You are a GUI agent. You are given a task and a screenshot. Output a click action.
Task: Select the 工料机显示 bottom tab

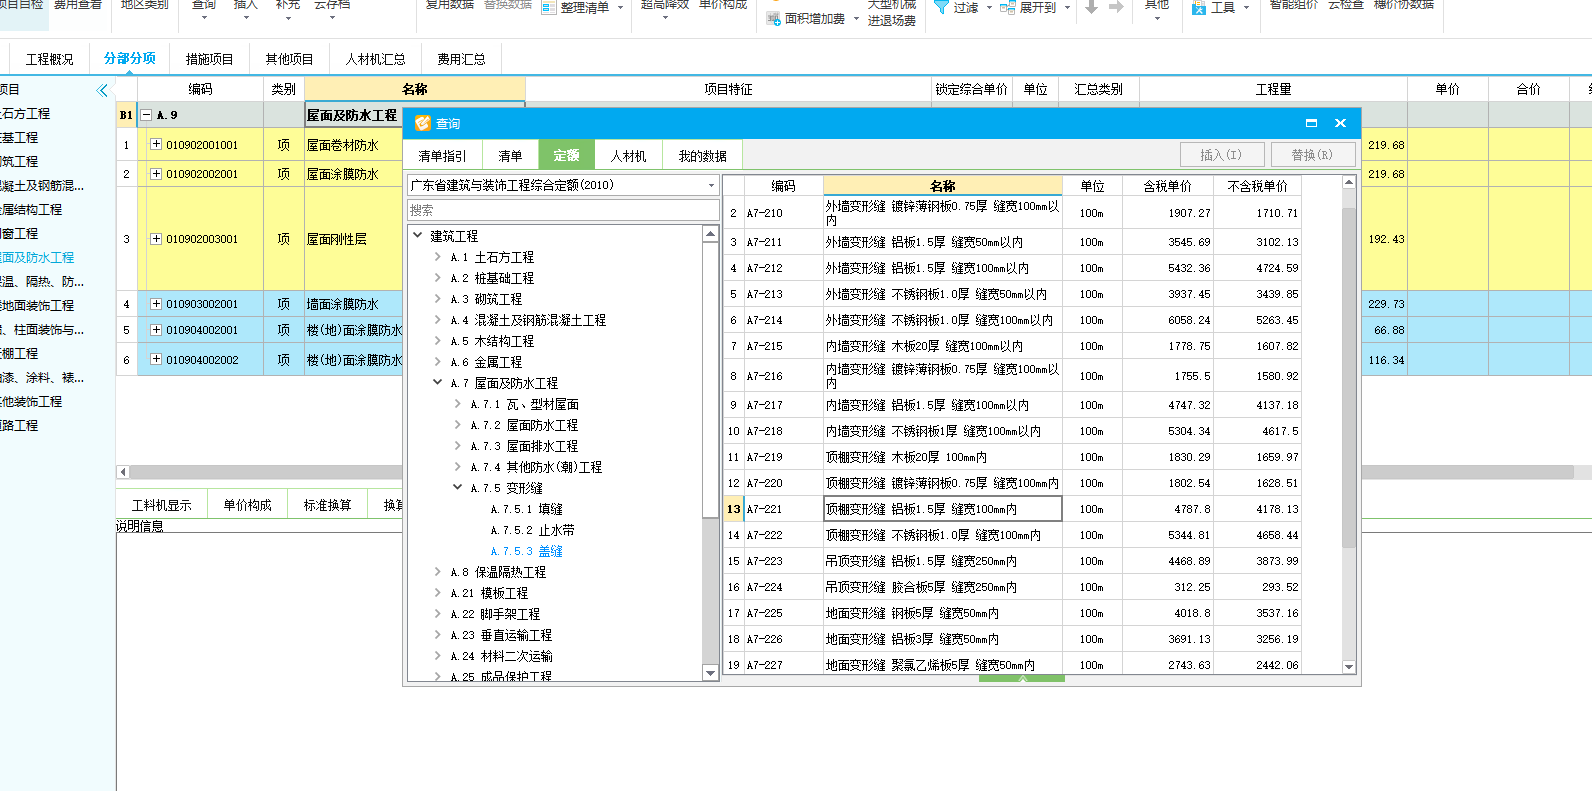coord(162,505)
